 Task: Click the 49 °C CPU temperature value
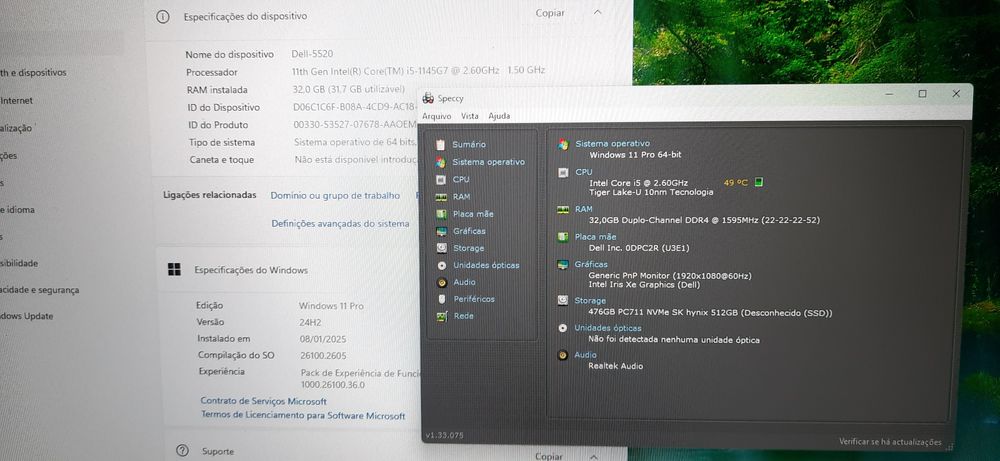pos(735,183)
